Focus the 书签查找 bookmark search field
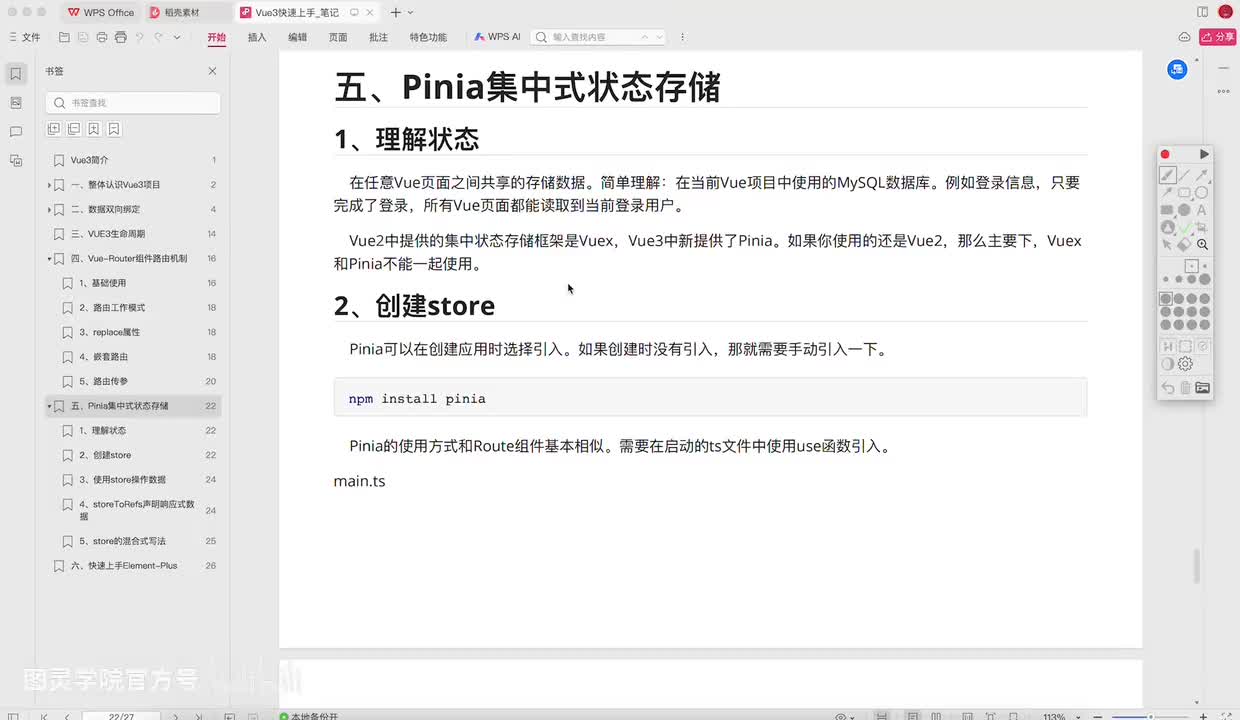This screenshot has width=1240, height=720. (x=133, y=103)
